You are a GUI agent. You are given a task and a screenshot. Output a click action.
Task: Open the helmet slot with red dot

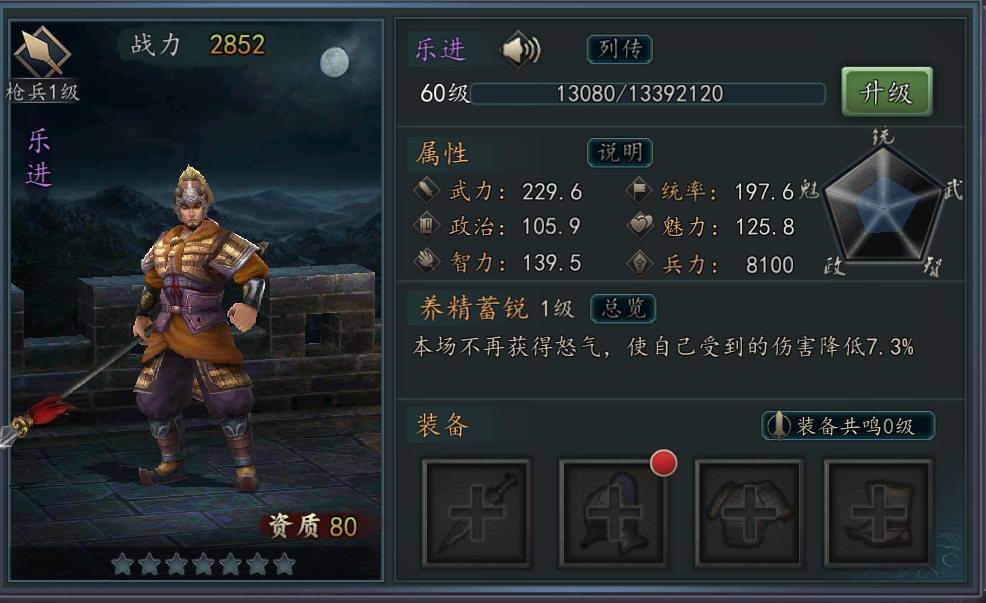(612, 513)
